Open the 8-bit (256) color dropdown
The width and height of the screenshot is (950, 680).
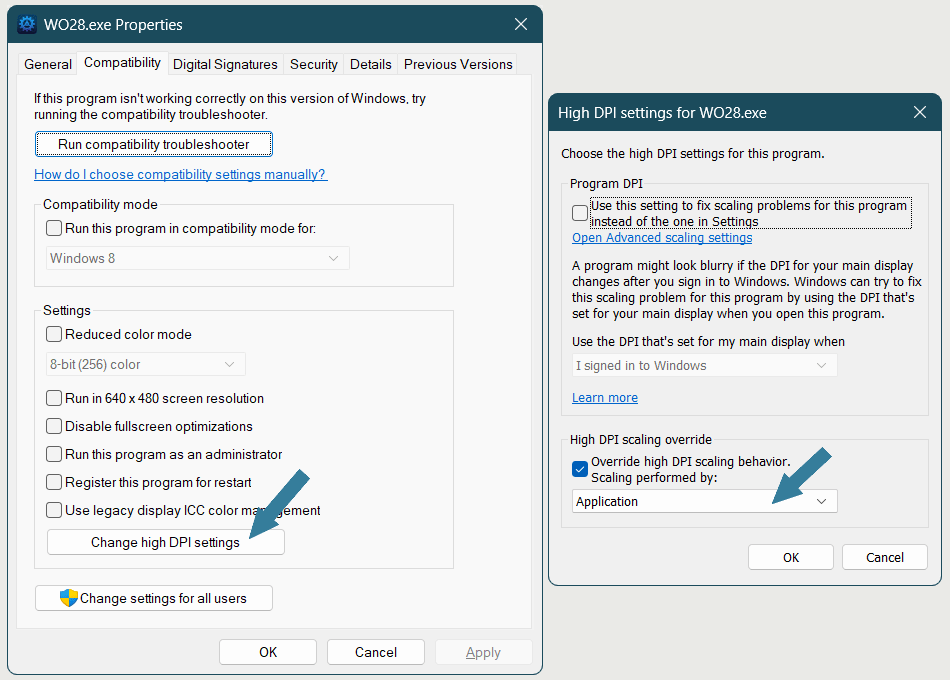146,364
